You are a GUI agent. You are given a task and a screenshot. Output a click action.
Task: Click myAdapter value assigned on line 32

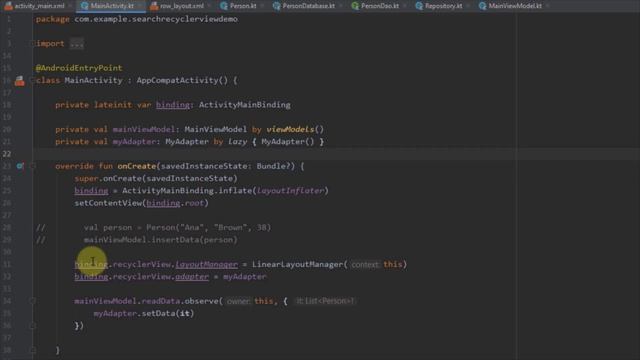[244, 276]
